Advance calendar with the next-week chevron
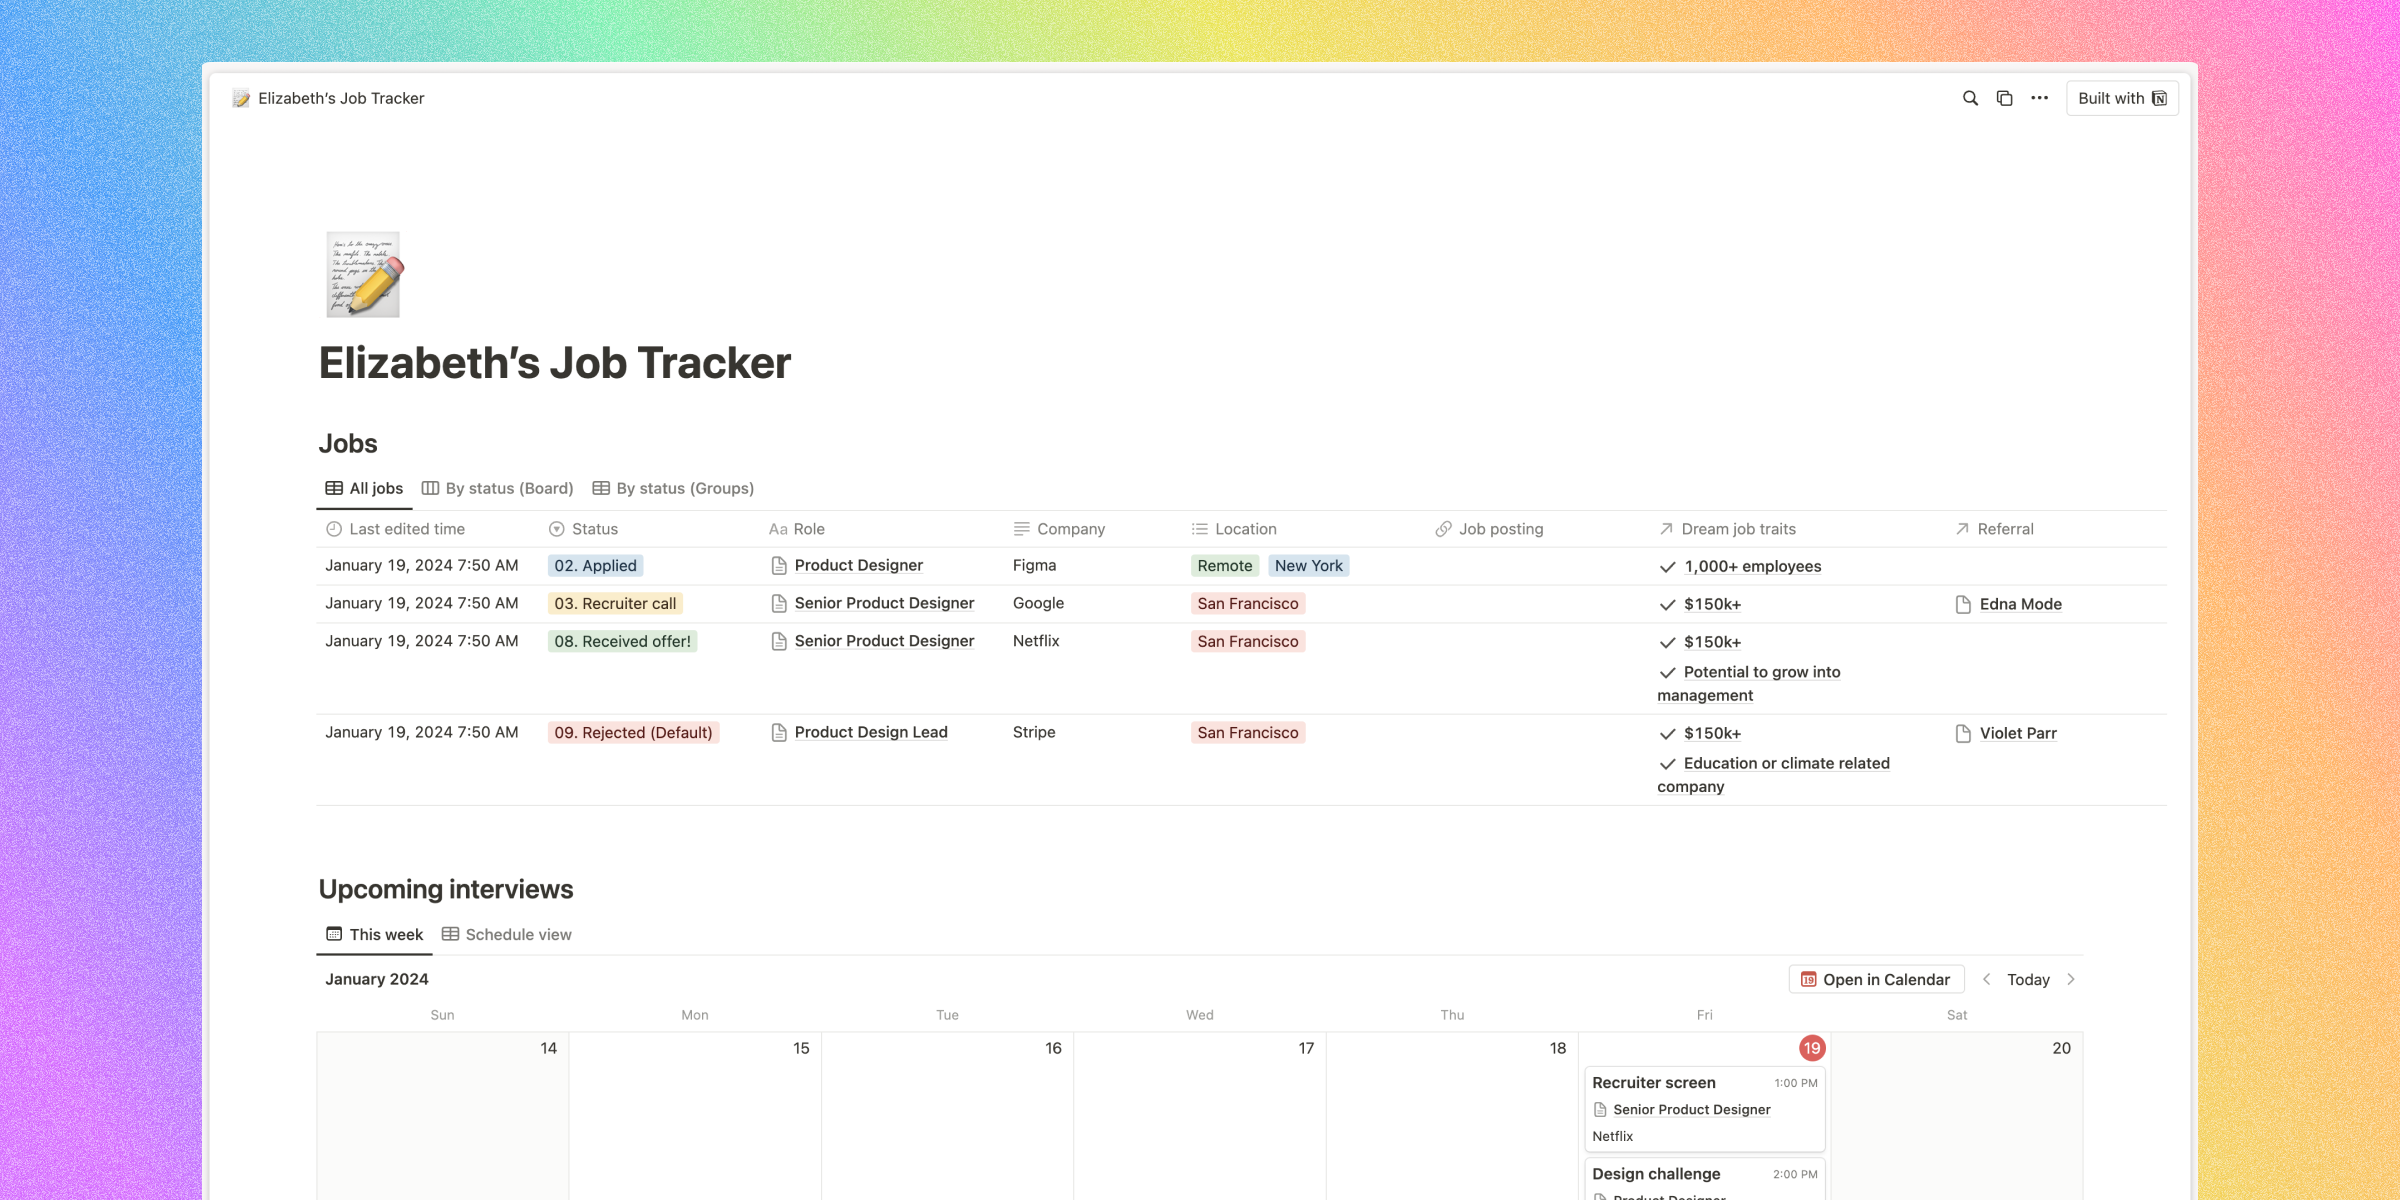The width and height of the screenshot is (2400, 1200). (2071, 979)
